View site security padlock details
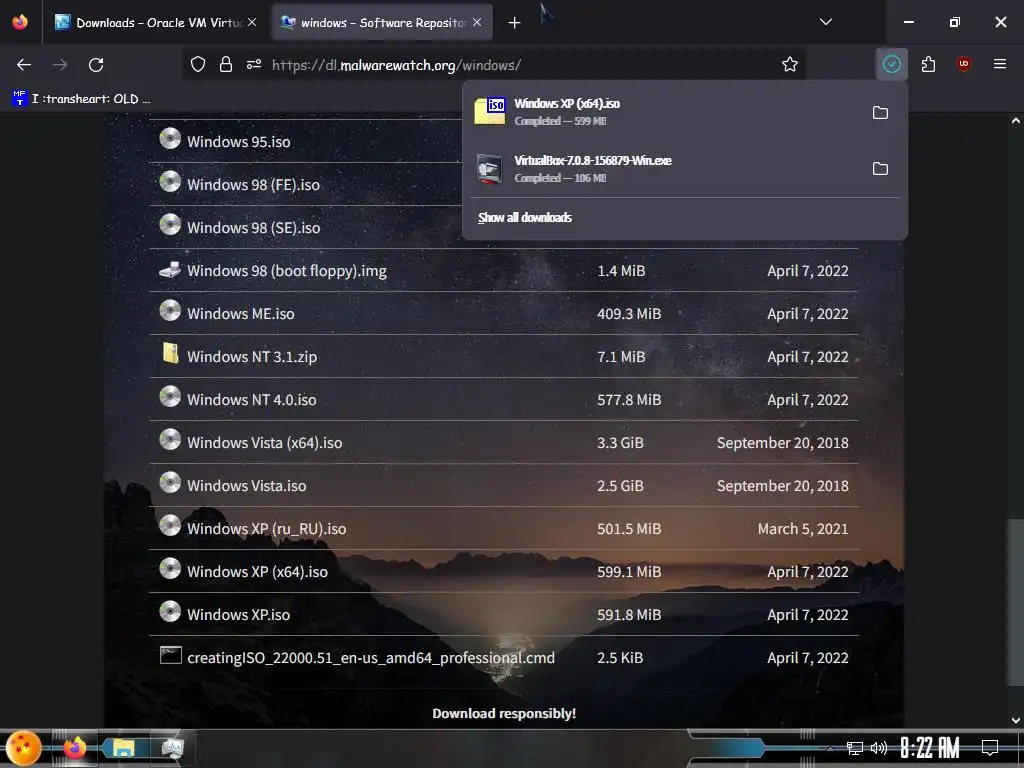 (226, 65)
